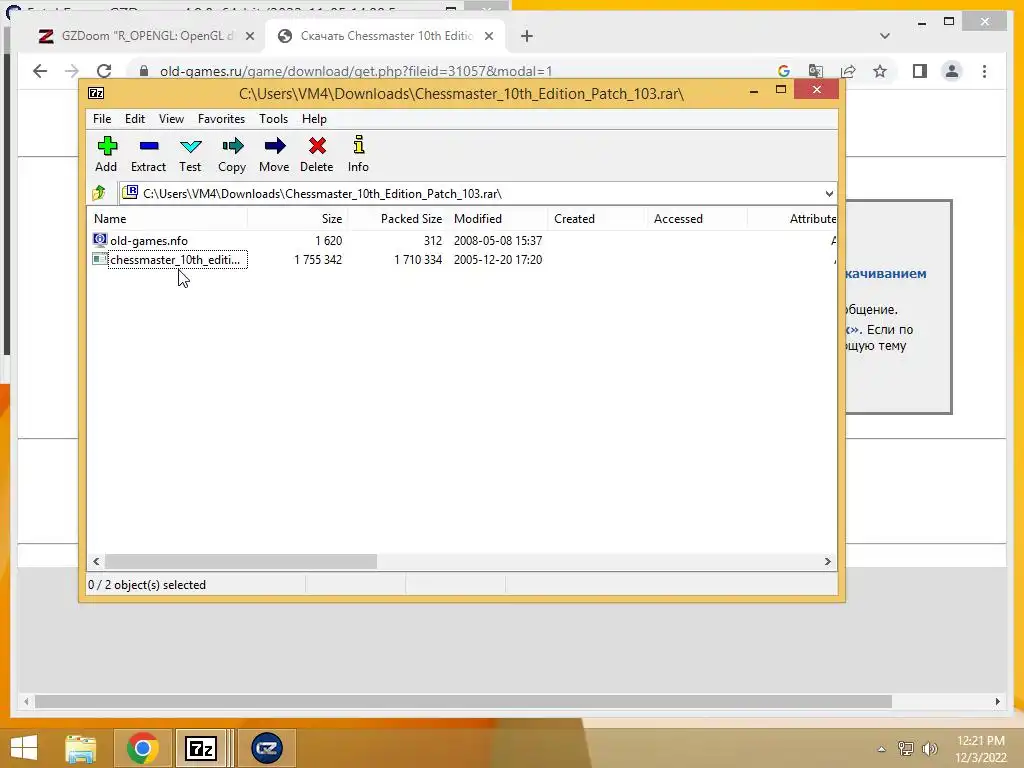Sort by Packed Size column header
The height and width of the screenshot is (768, 1024).
pyautogui.click(x=397, y=219)
